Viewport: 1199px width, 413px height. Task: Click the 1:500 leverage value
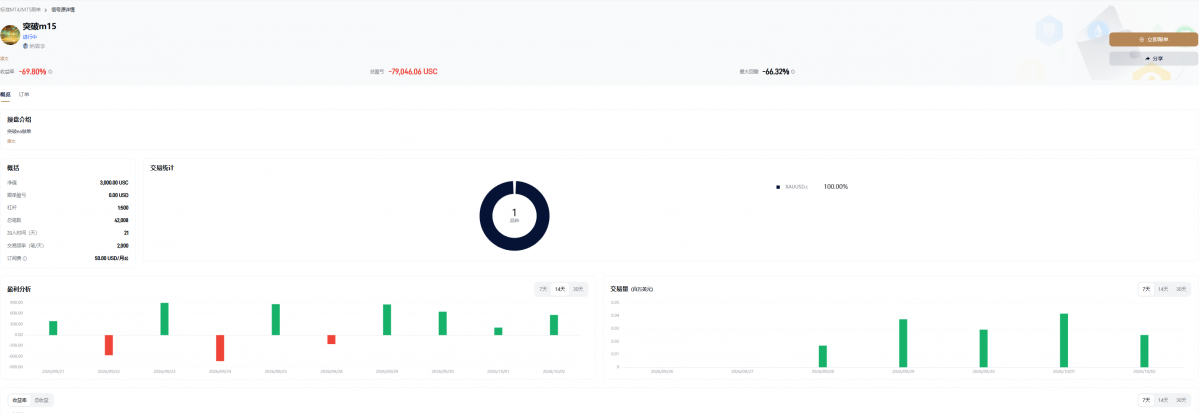click(123, 208)
